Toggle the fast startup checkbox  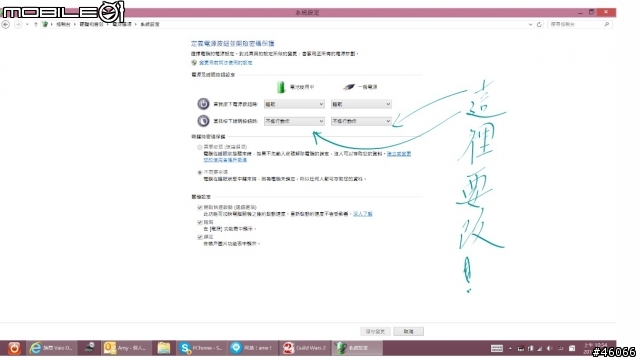[200, 208]
